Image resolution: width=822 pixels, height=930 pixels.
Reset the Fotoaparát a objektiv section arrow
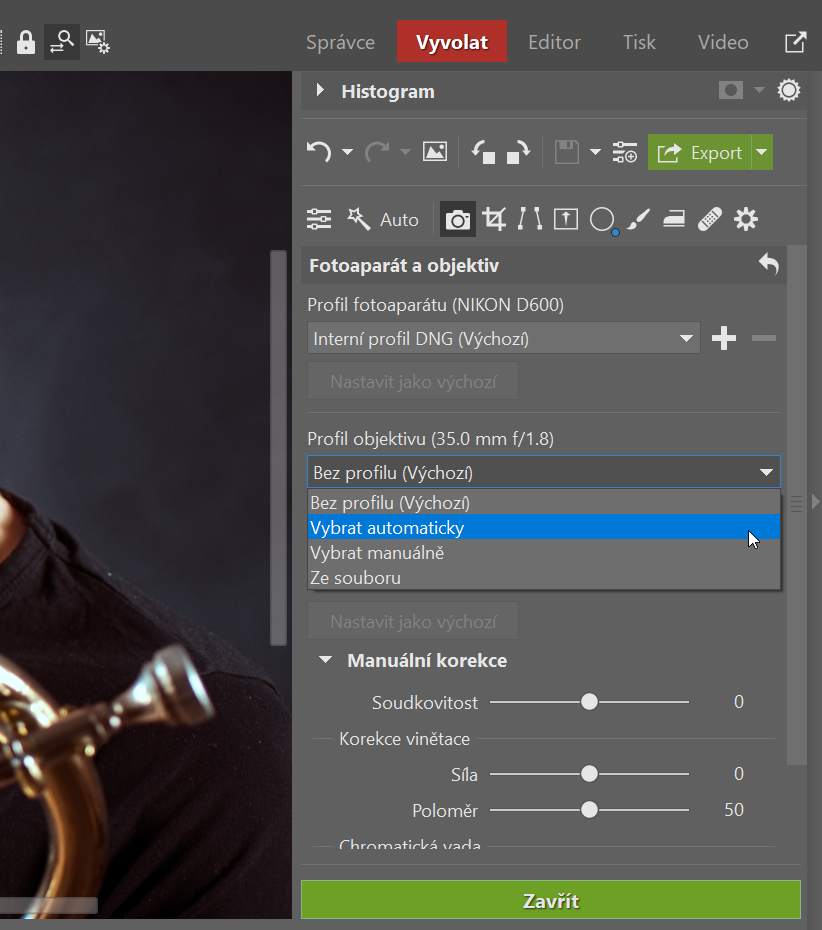(x=769, y=264)
